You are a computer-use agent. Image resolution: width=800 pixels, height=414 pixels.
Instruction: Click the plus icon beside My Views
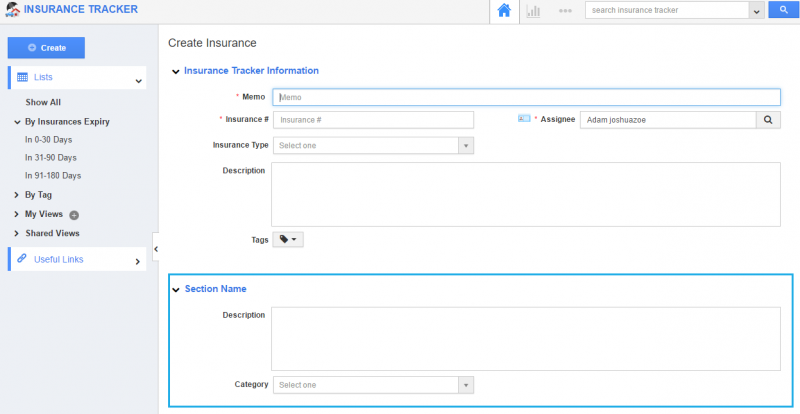point(74,215)
